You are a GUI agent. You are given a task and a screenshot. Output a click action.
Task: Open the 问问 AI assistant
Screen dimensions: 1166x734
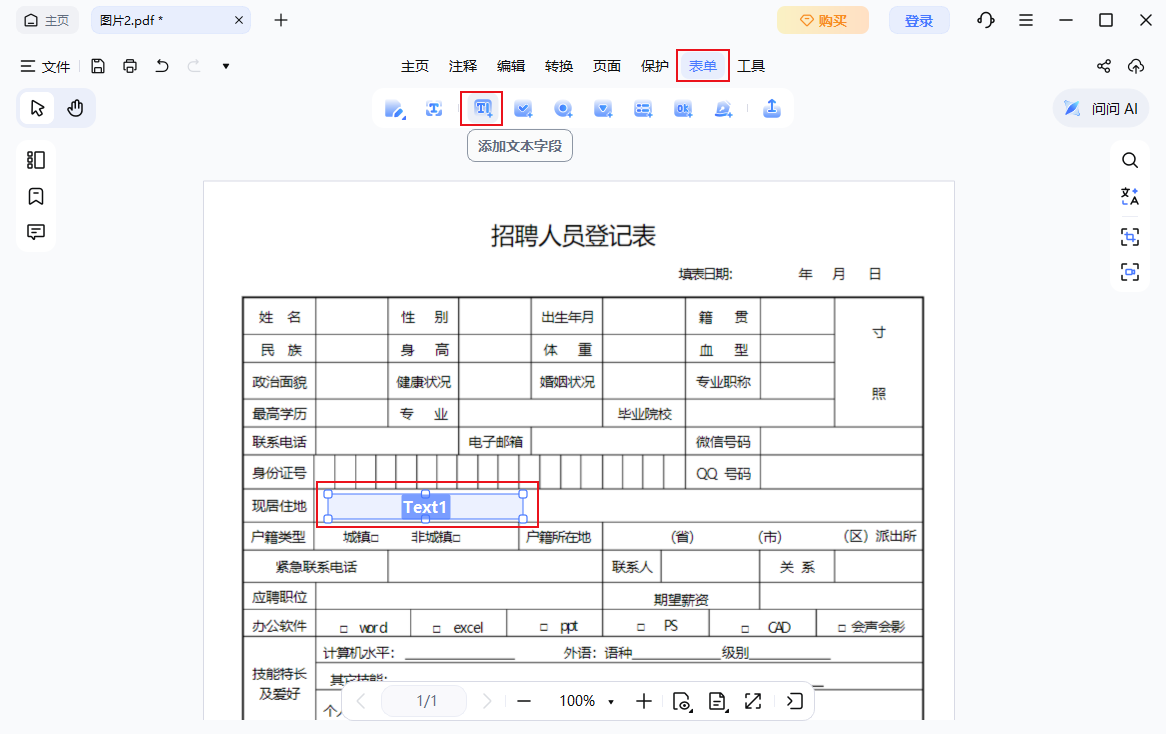[1101, 109]
